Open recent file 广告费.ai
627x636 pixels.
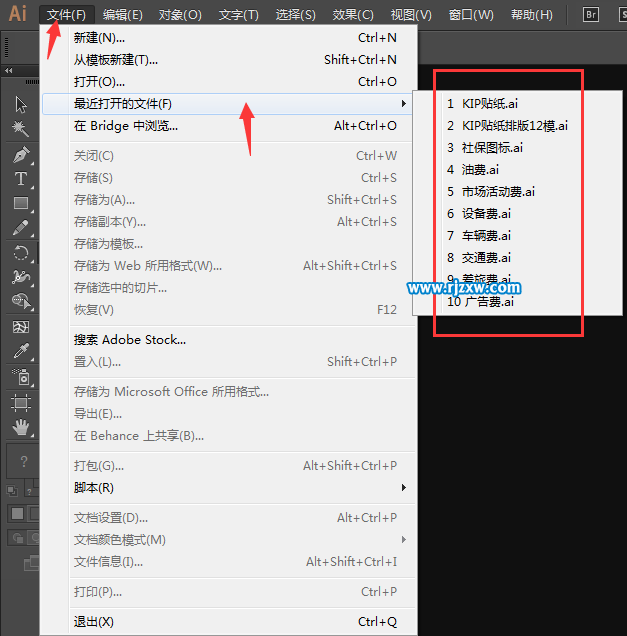coord(517,301)
